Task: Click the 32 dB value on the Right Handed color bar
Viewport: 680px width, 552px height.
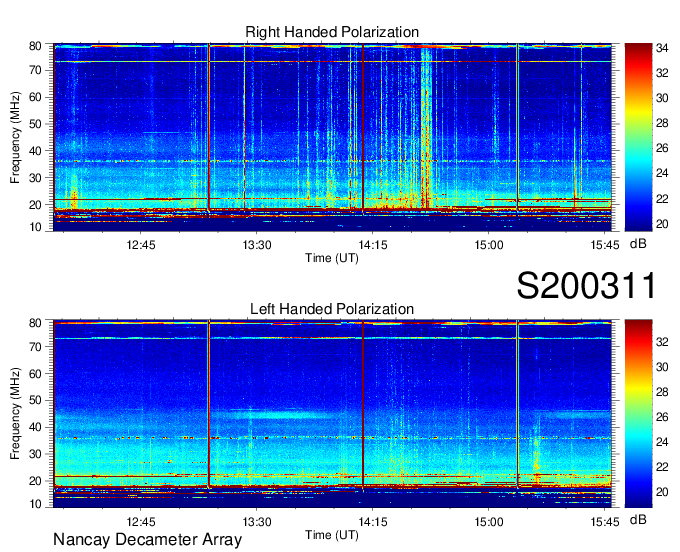Action: pos(662,73)
